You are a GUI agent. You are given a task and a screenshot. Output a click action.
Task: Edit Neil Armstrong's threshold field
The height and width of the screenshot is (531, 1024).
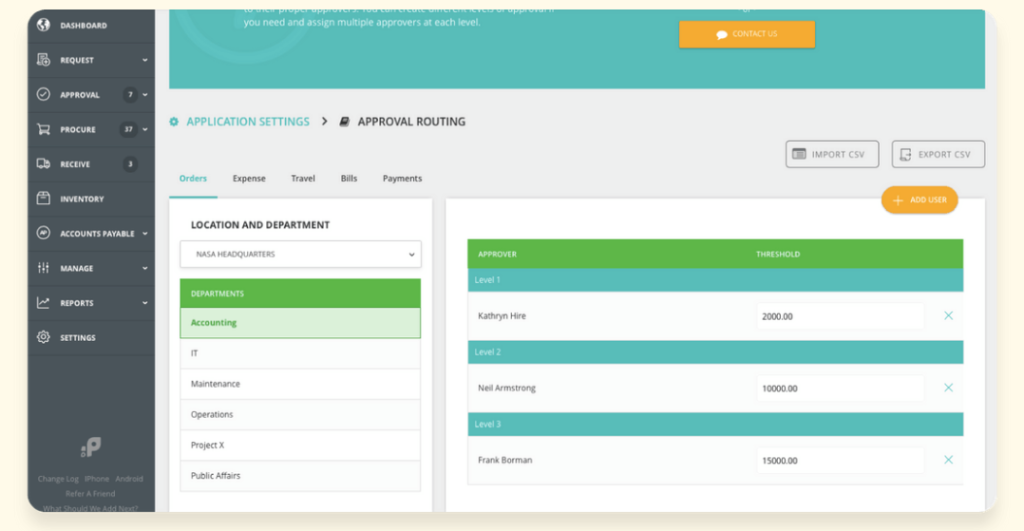[x=839, y=388]
